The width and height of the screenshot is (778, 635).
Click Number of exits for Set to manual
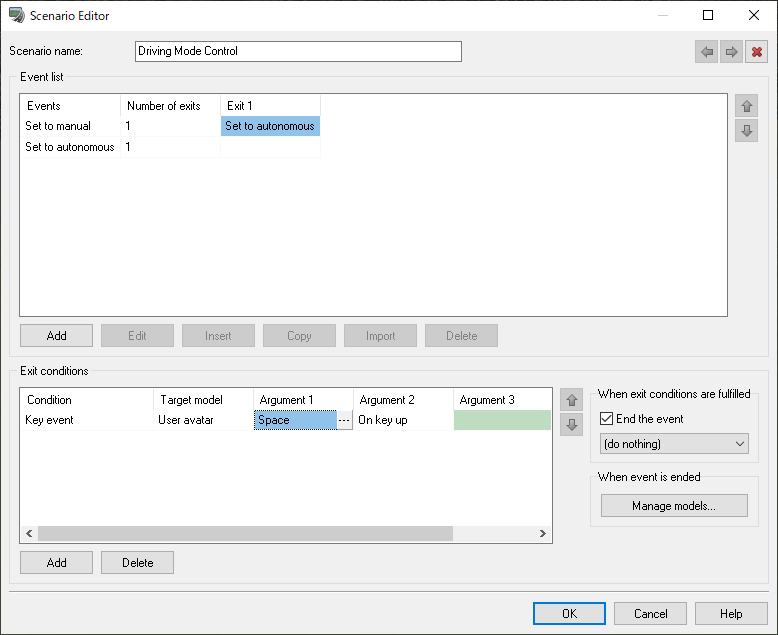click(x=170, y=126)
